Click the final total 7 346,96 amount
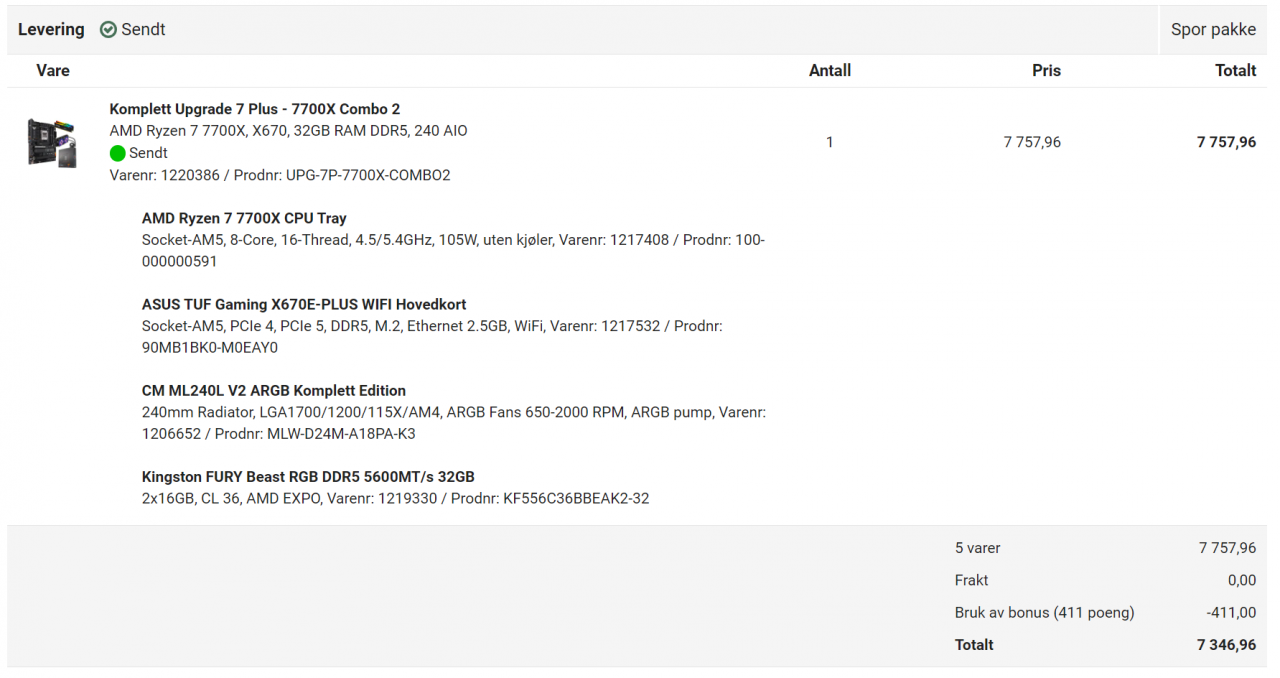1280x678 pixels. (1226, 645)
